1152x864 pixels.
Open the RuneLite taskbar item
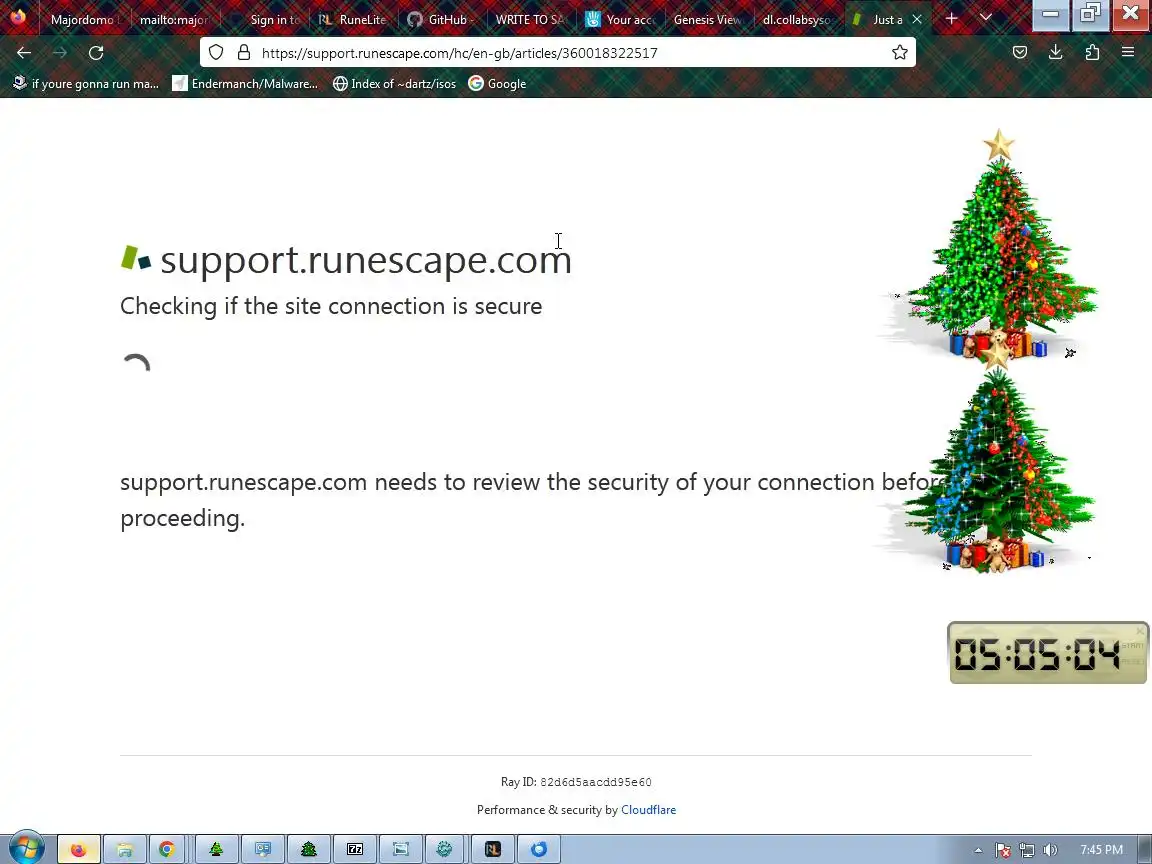[492, 849]
